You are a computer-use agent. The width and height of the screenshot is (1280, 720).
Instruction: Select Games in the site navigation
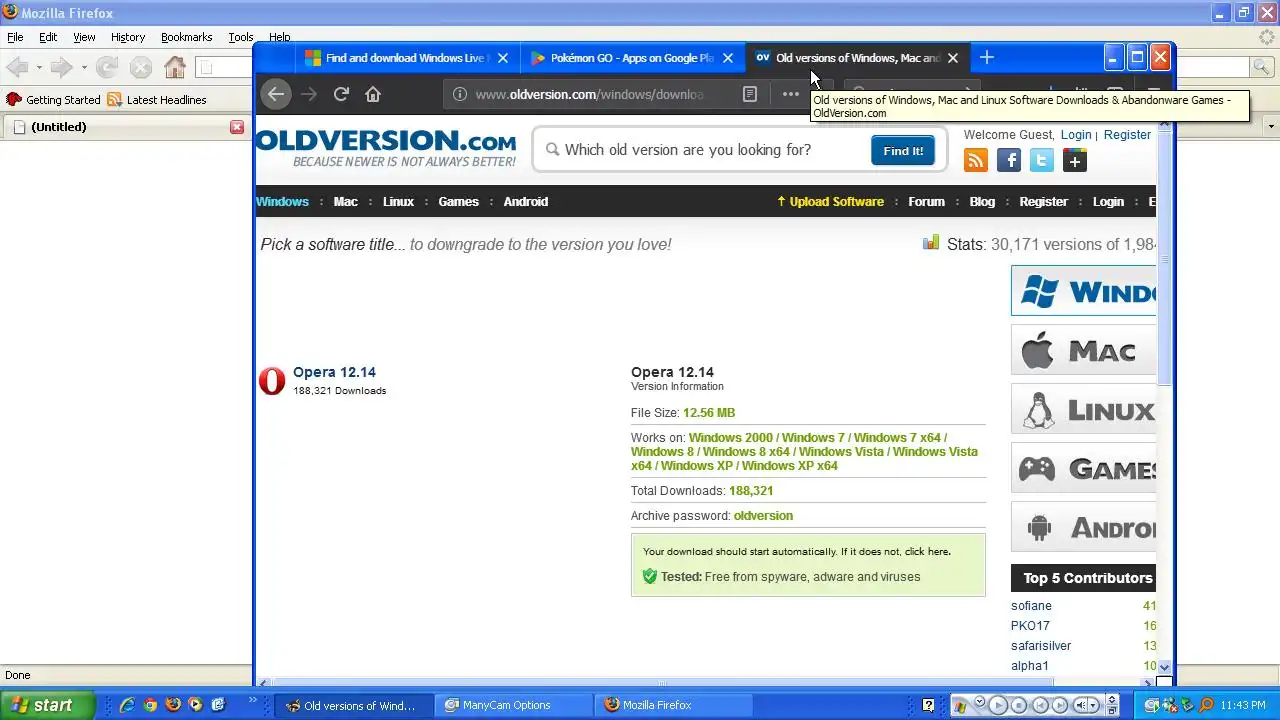(x=458, y=201)
